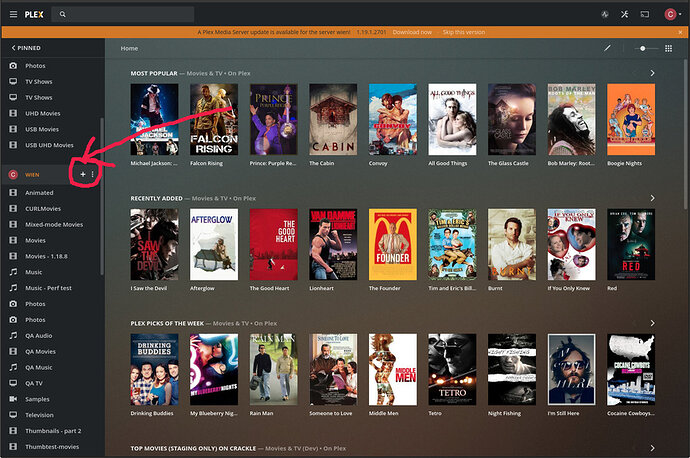Image resolution: width=690 pixels, height=458 pixels.
Task: Open the user account avatar menu
Action: pos(672,15)
